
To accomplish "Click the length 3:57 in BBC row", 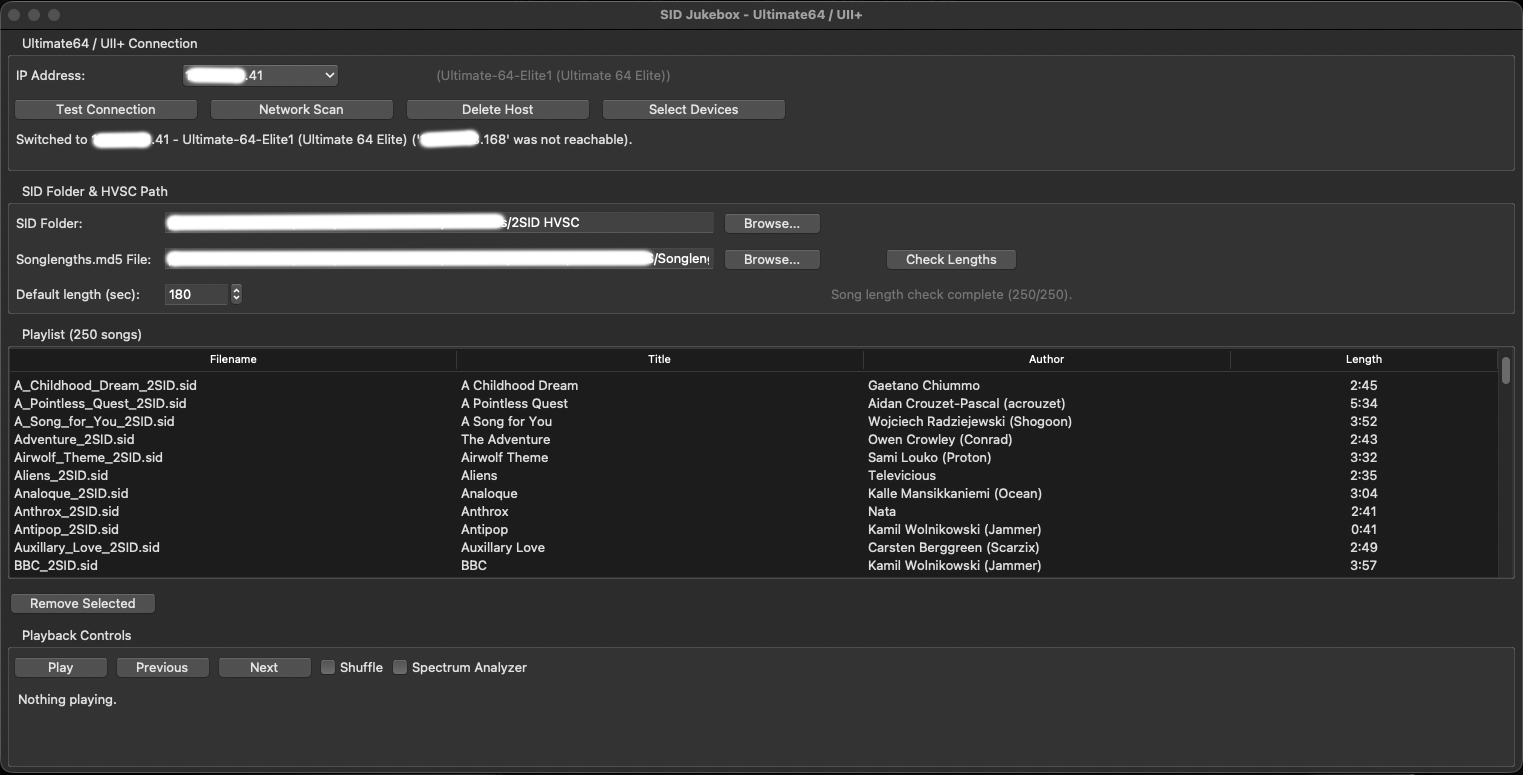I will (1364, 565).
